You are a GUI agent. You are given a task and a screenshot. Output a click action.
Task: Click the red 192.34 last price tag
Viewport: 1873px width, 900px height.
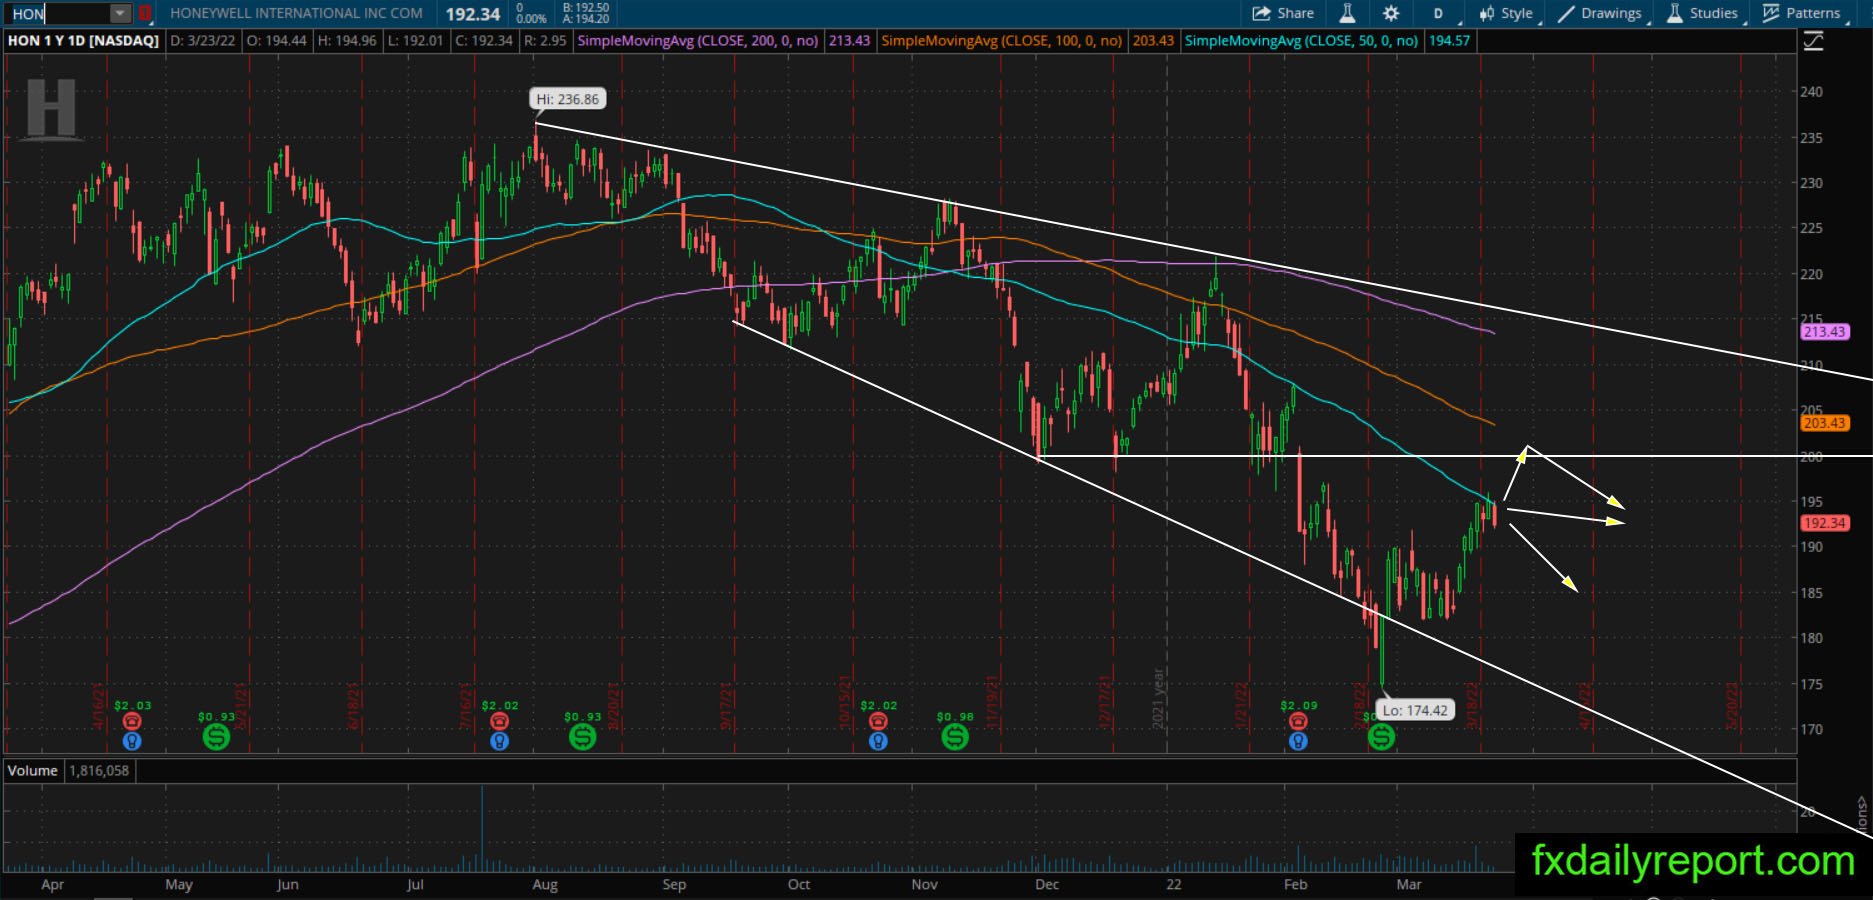point(1825,523)
